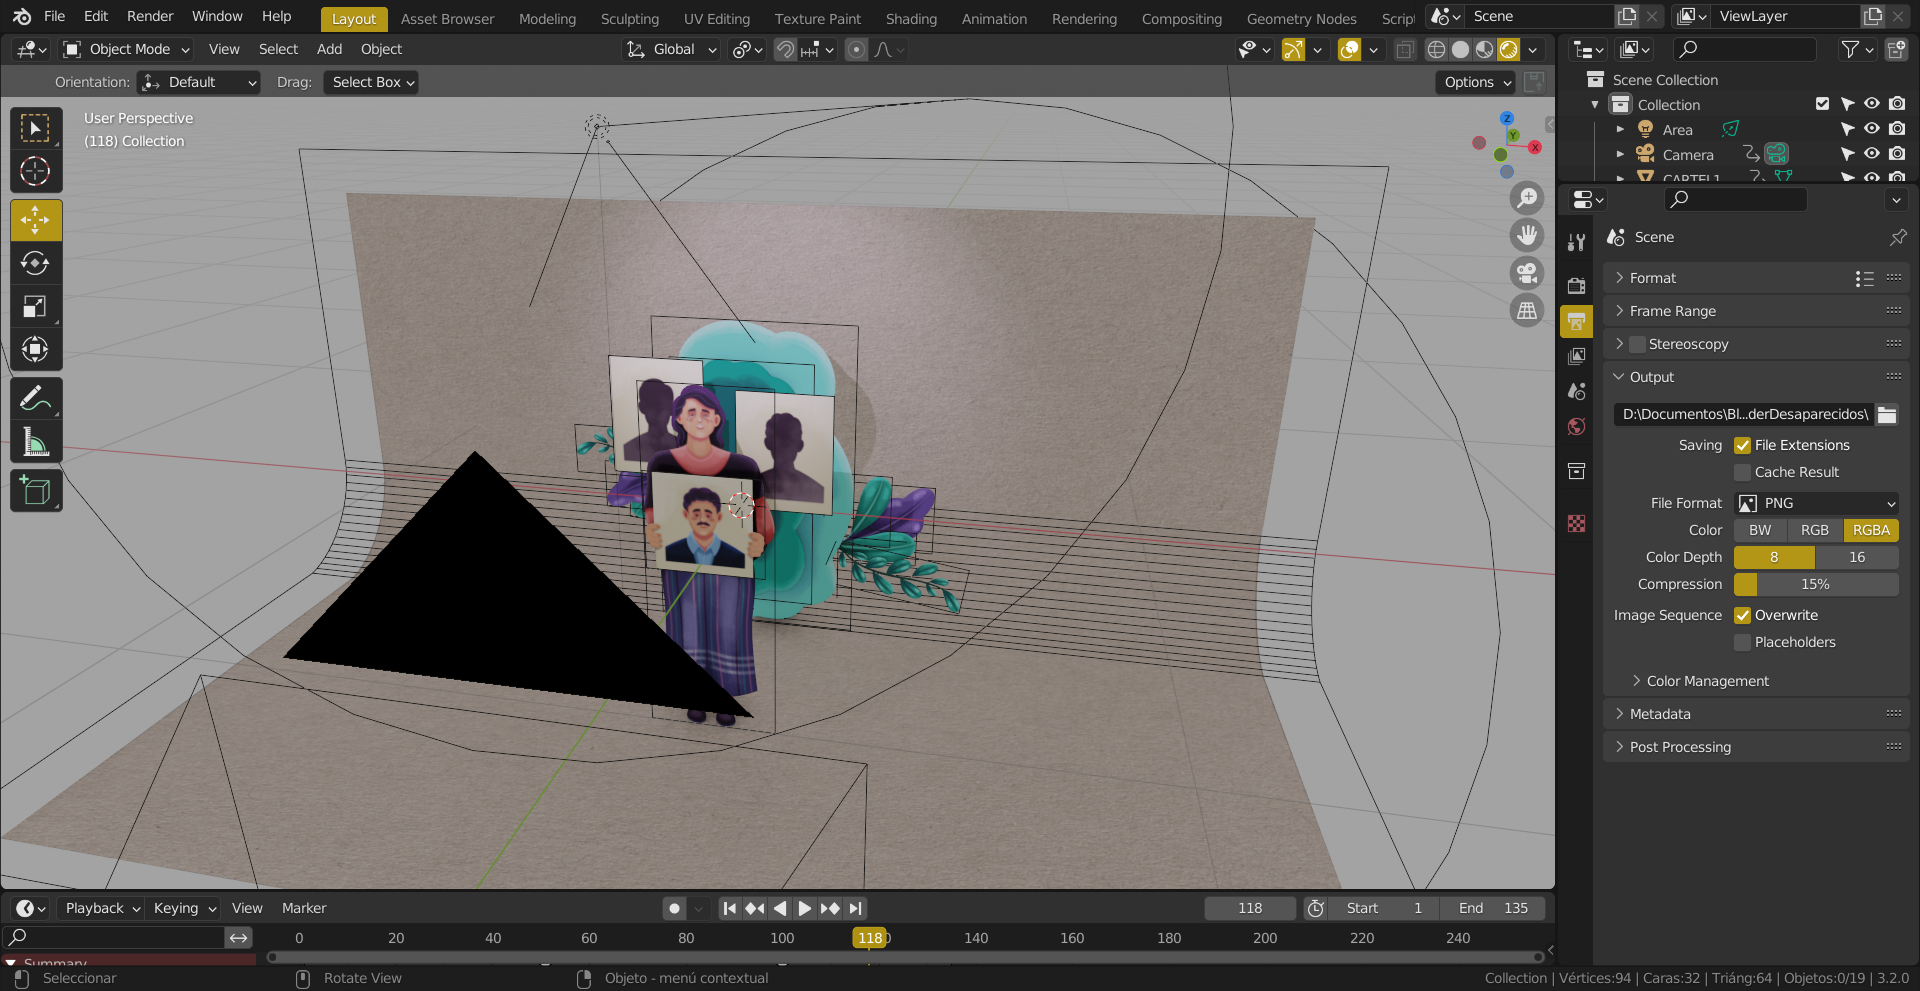1920x991 pixels.
Task: Switch to the Shading workspace tab
Action: (911, 19)
